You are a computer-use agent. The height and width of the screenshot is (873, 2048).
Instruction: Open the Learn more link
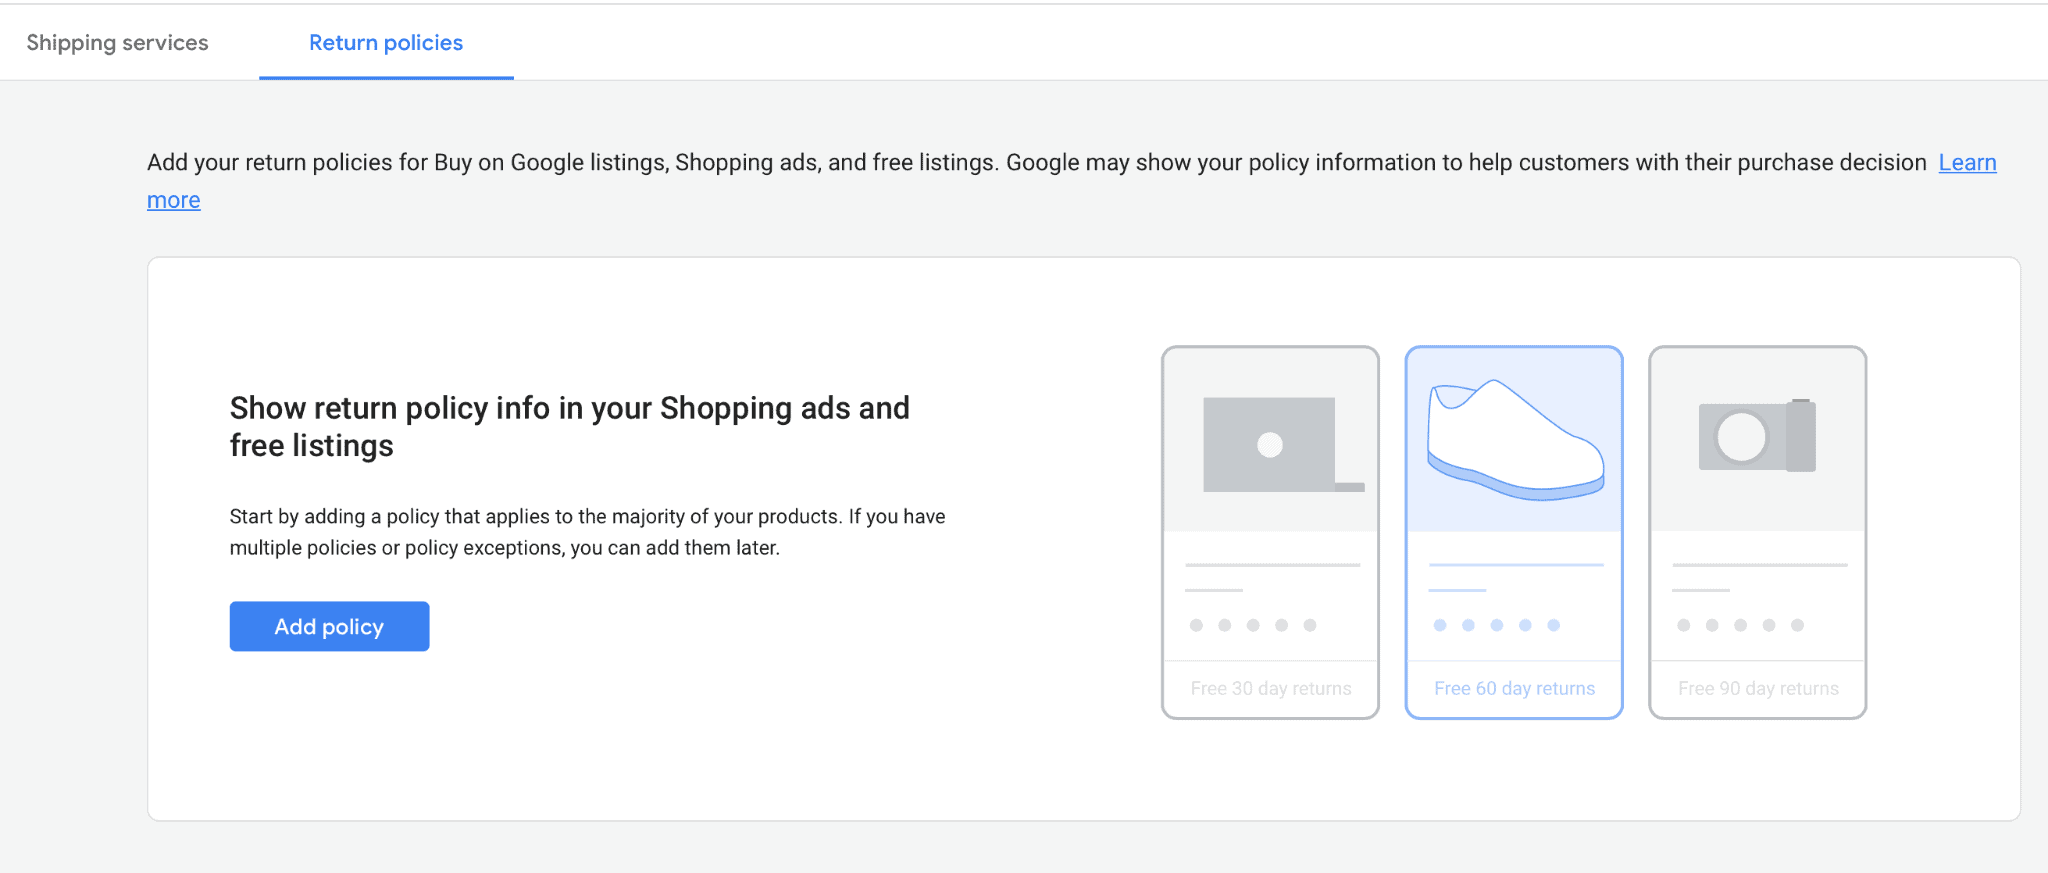pyautogui.click(x=1967, y=162)
